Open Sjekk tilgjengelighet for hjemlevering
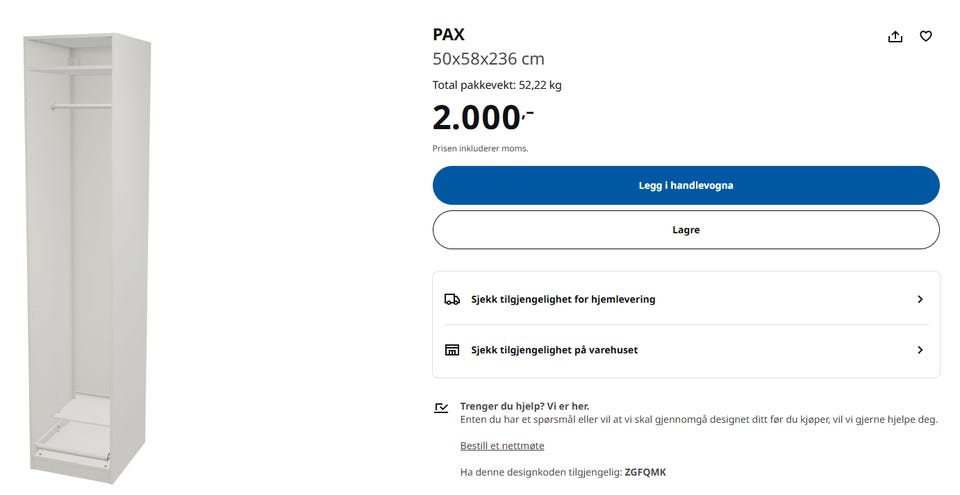 point(563,299)
